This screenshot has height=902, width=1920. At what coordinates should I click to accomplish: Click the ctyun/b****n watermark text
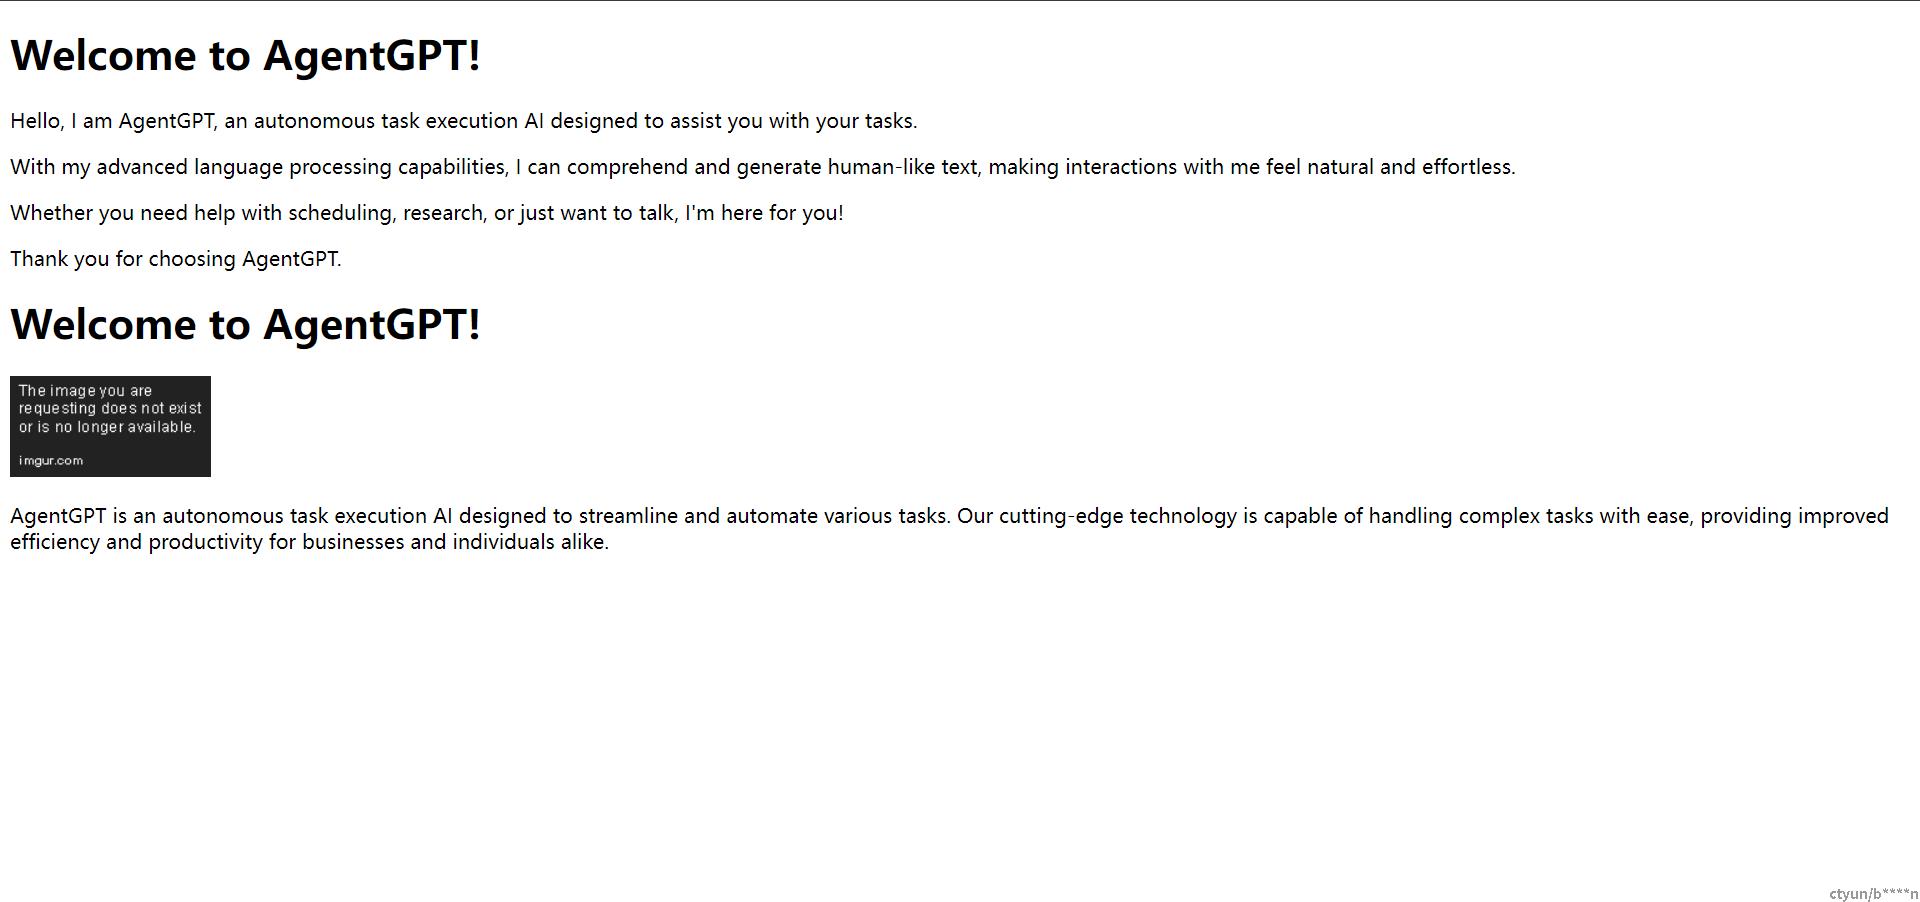click(x=1873, y=894)
